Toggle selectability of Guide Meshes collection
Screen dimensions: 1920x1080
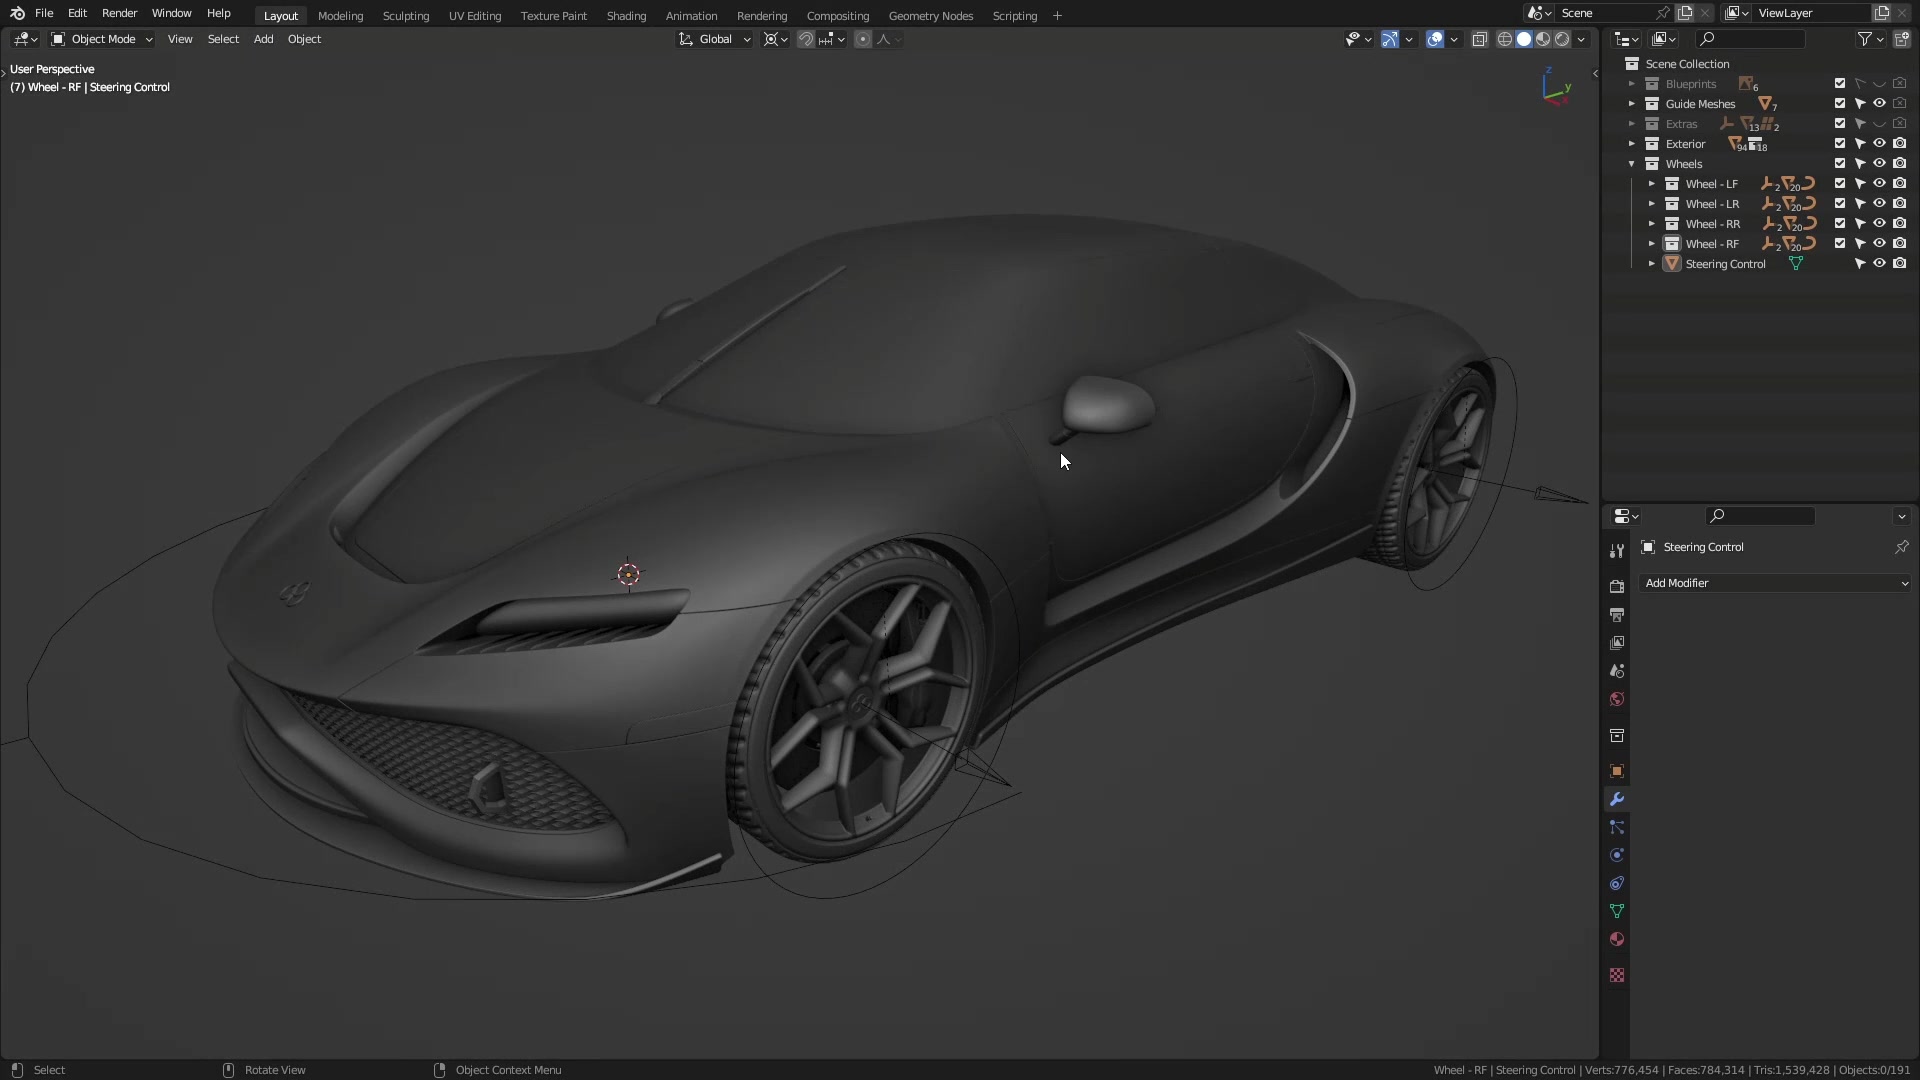[1860, 104]
